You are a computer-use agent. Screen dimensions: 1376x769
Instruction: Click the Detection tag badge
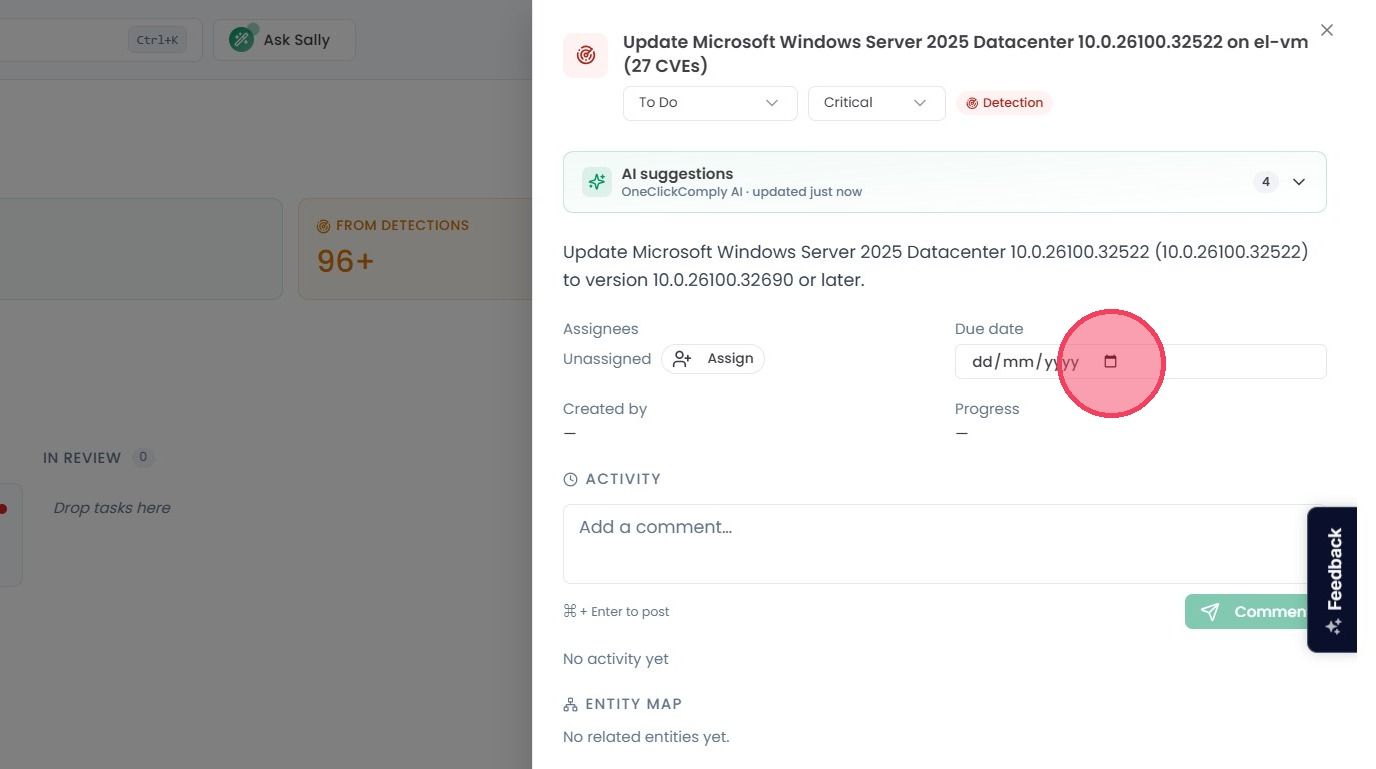1004,103
